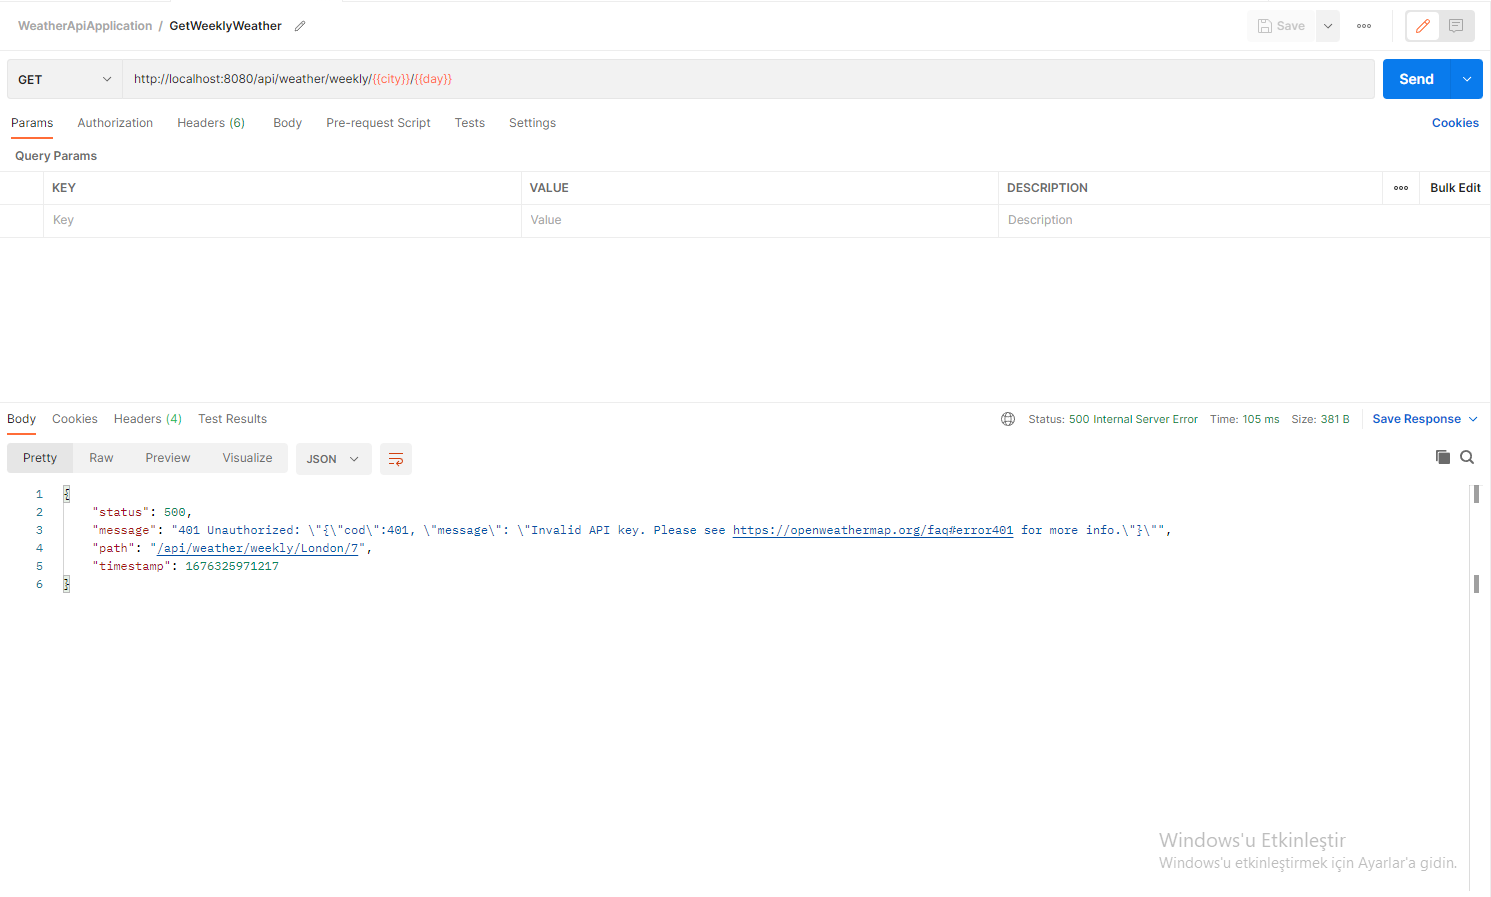Open search within the response
The image size is (1491, 897).
(x=1467, y=457)
